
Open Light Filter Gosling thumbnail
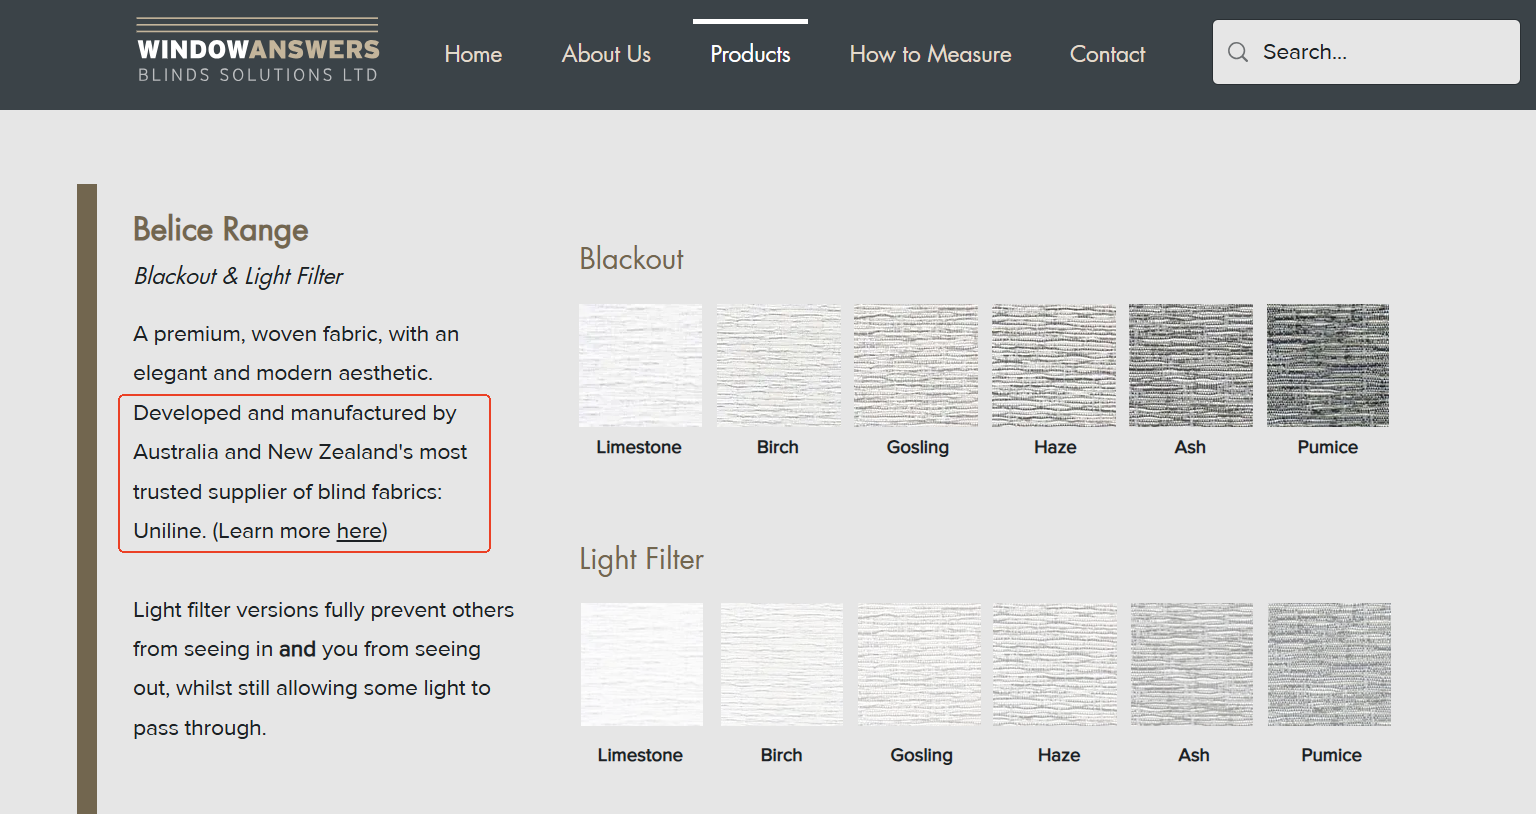[919, 664]
